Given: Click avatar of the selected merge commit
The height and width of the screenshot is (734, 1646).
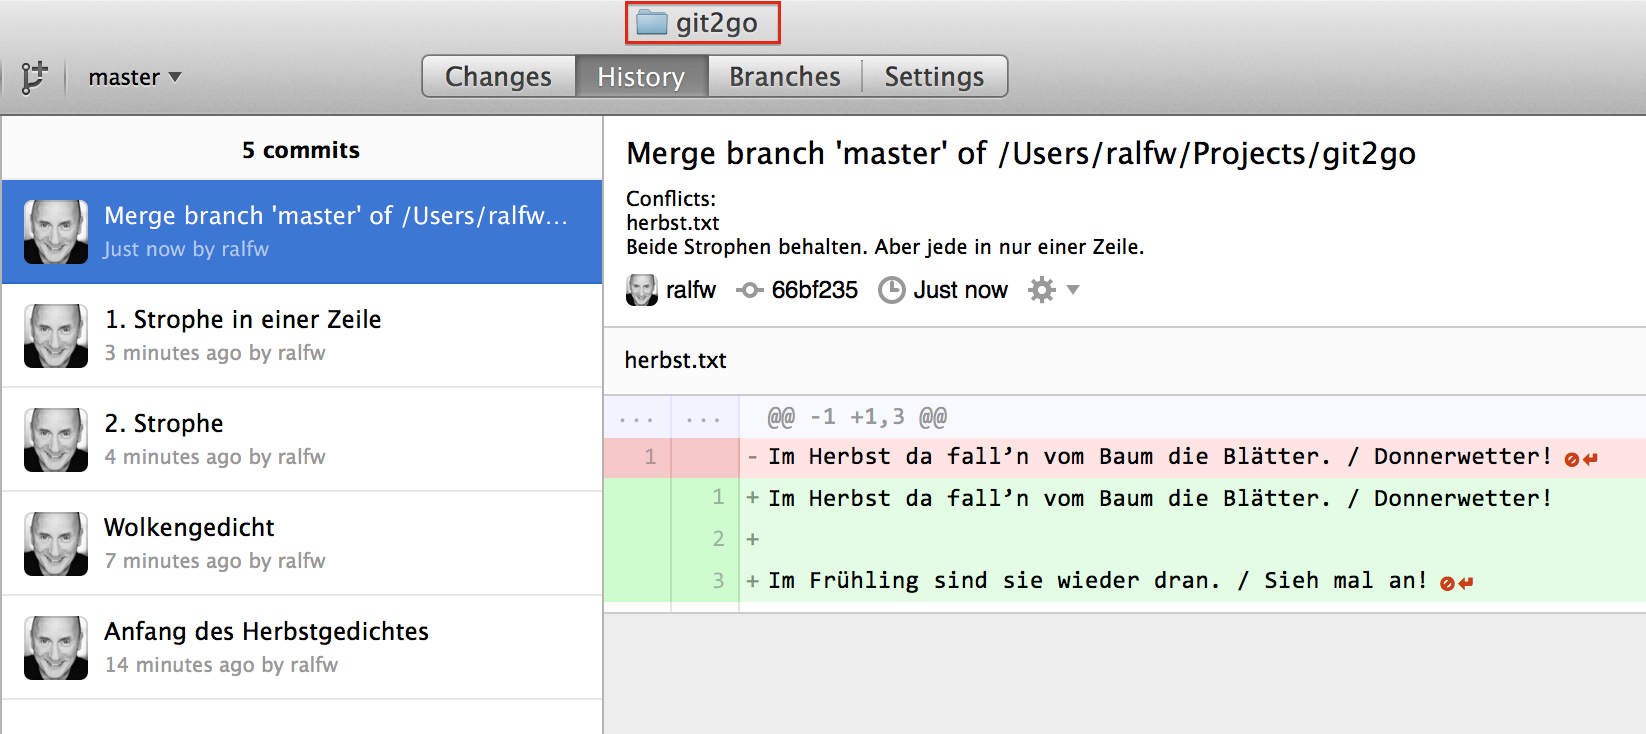Looking at the screenshot, I should click(x=56, y=232).
